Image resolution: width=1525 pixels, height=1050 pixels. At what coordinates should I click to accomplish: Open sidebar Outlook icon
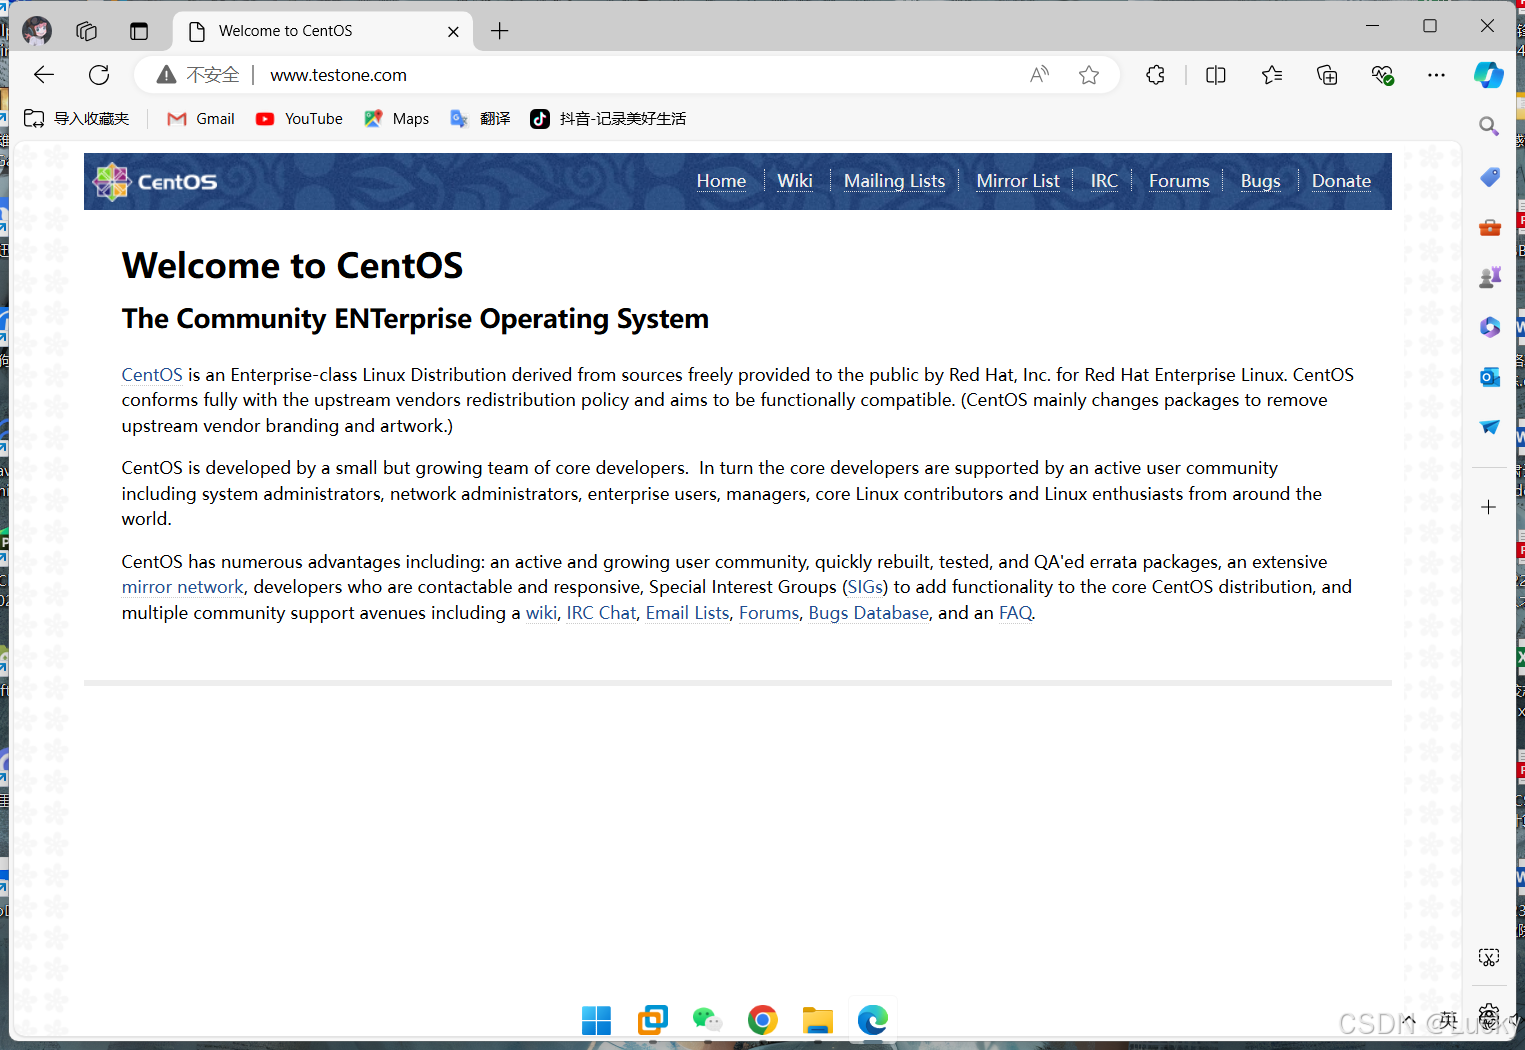tap(1489, 377)
